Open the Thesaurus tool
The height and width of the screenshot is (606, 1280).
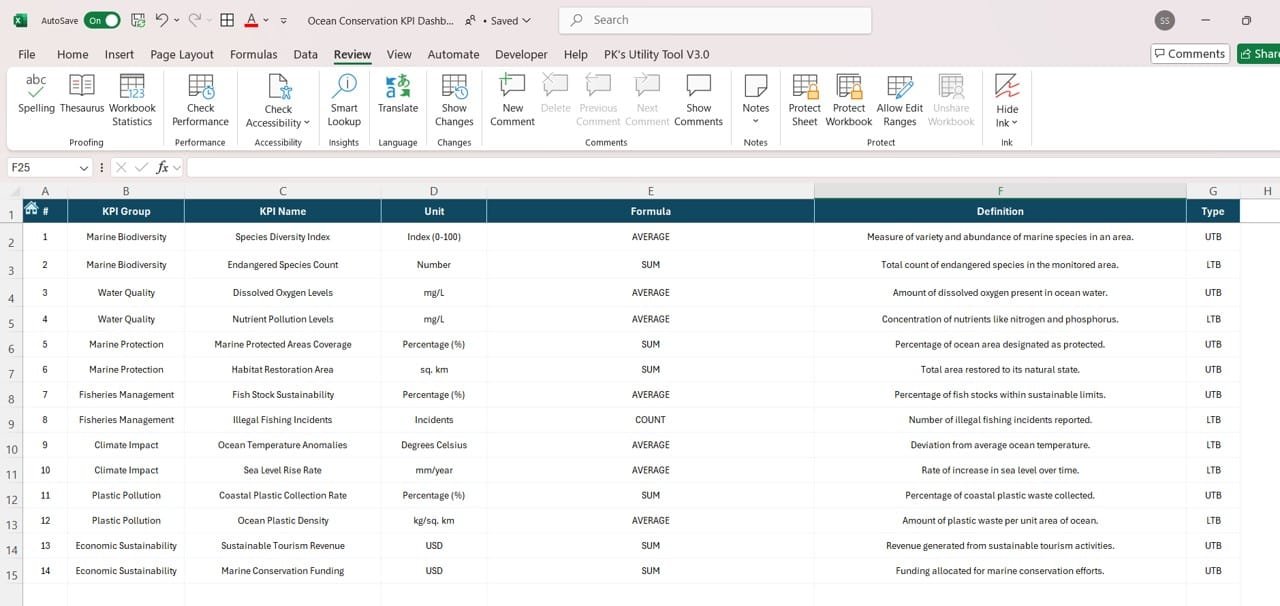click(x=81, y=94)
